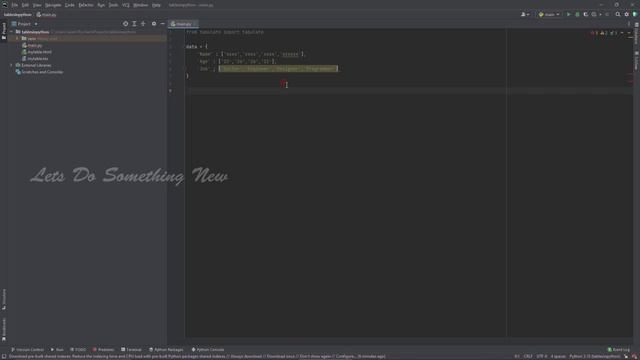Open Project panel gear options
The height and width of the screenshot is (360, 640).
154,24
